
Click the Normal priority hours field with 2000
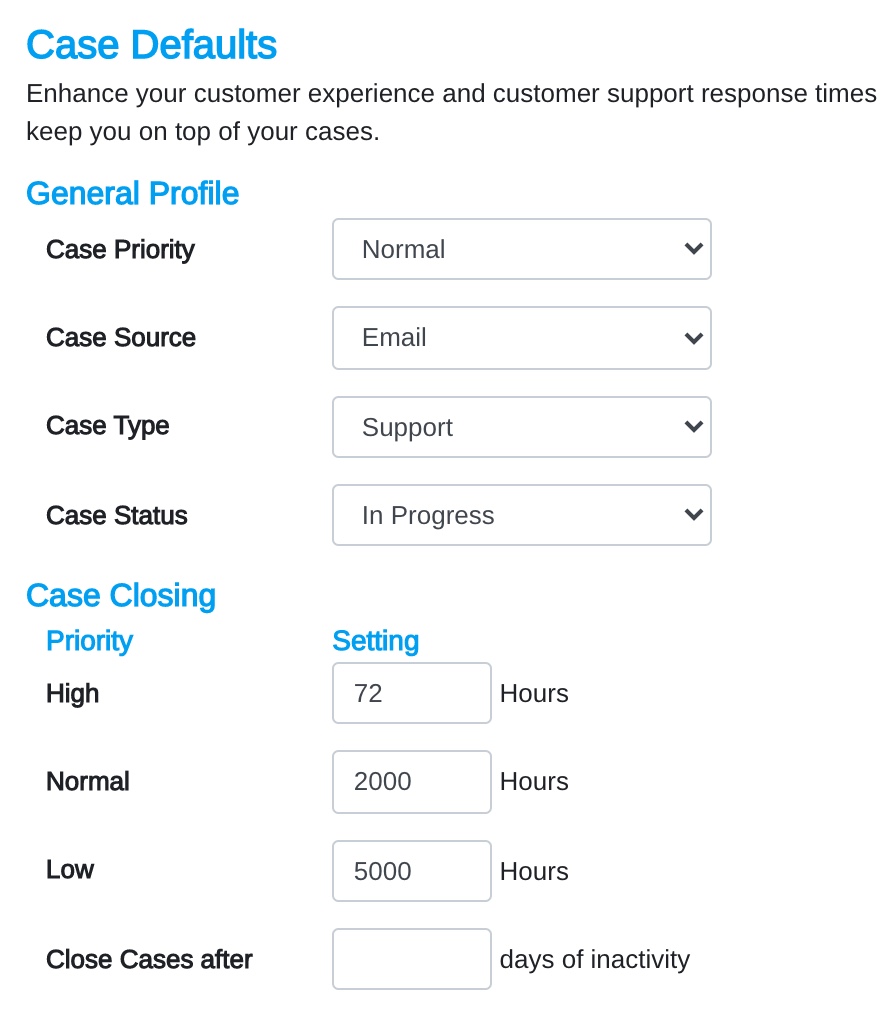(x=411, y=781)
